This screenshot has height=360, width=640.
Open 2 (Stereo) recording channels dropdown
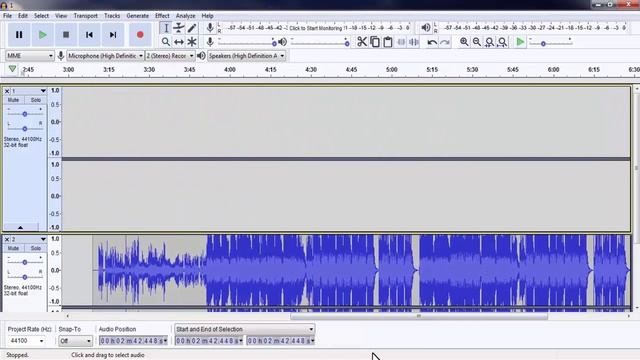170,56
